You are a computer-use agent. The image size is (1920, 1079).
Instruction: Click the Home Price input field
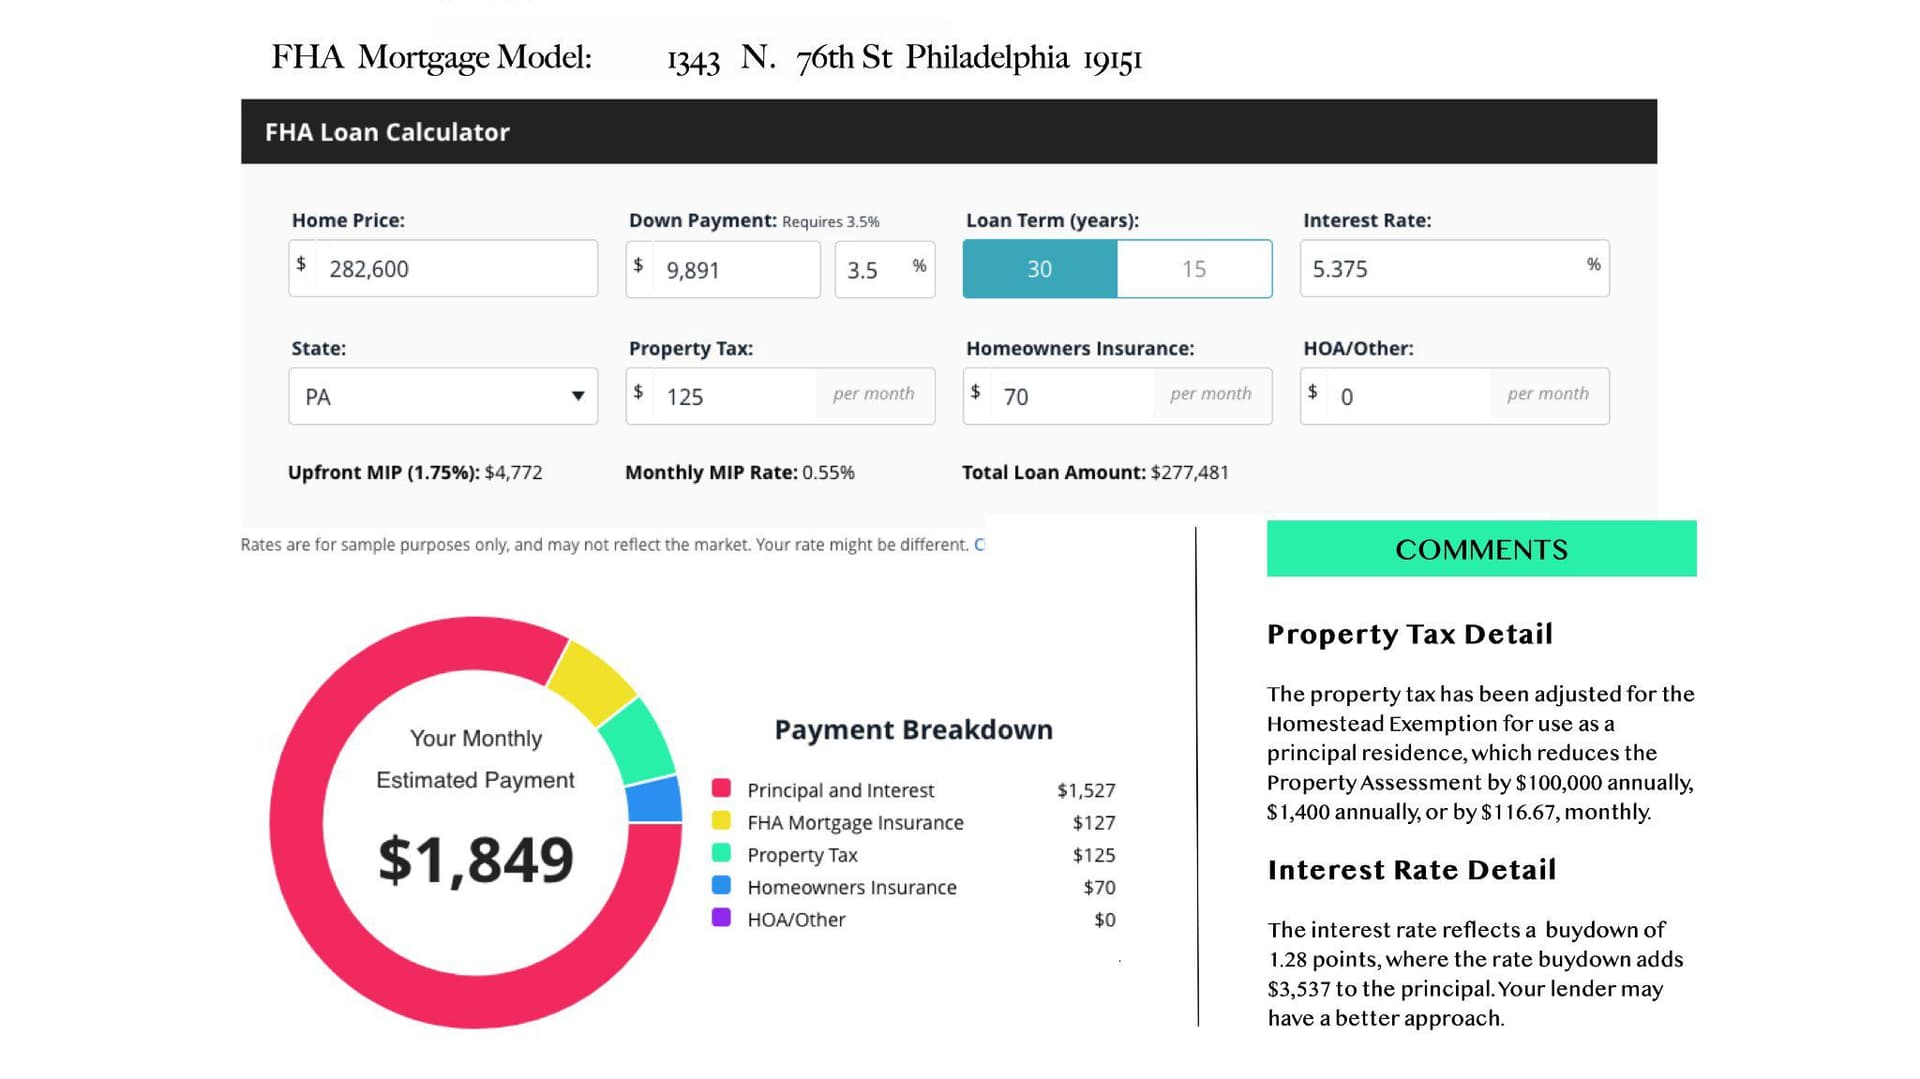tap(443, 268)
